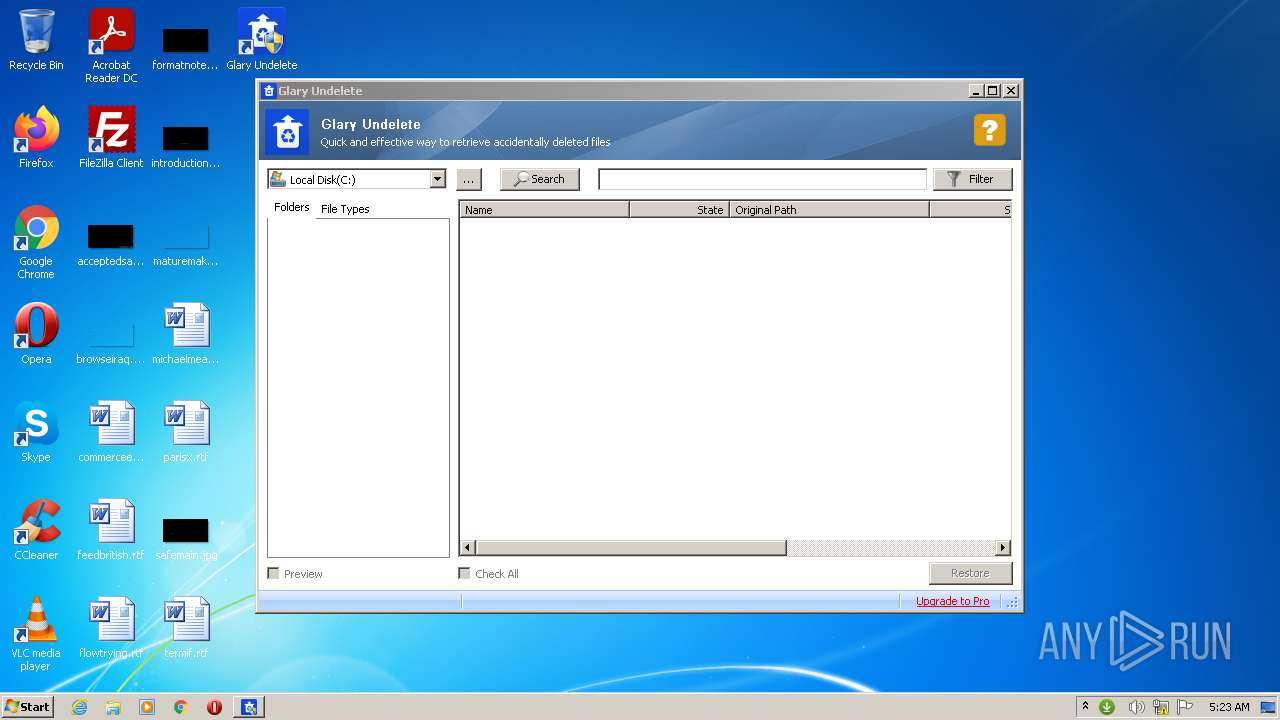The width and height of the screenshot is (1280, 720).
Task: Select the CCleaner desktop shortcut
Action: point(36,530)
